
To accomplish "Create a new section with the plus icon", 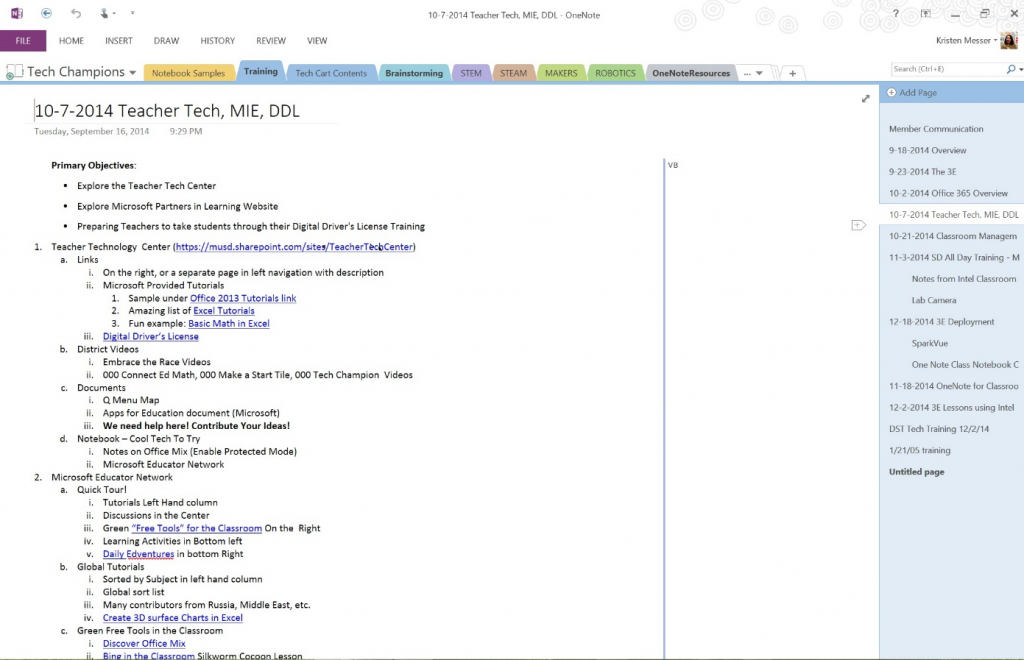I will point(793,72).
